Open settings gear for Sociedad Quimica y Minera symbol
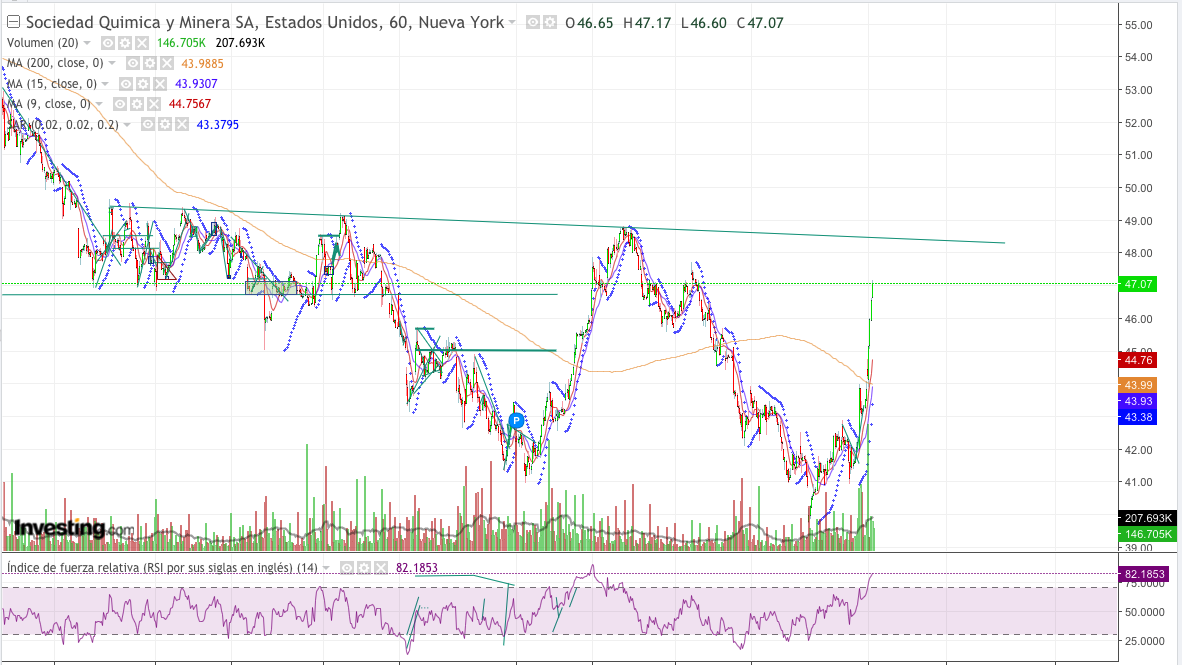The height and width of the screenshot is (665, 1182). (550, 23)
